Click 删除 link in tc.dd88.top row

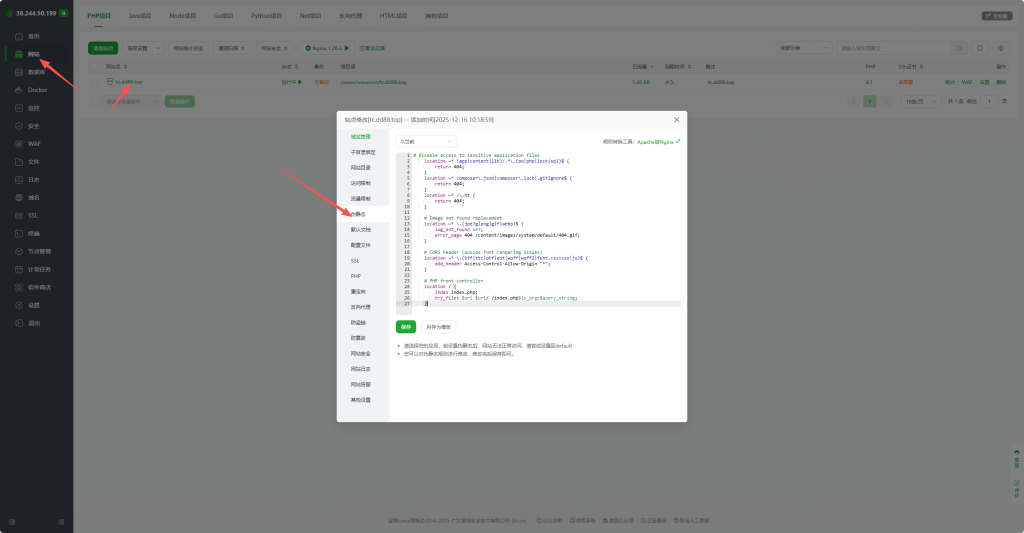pos(1001,82)
